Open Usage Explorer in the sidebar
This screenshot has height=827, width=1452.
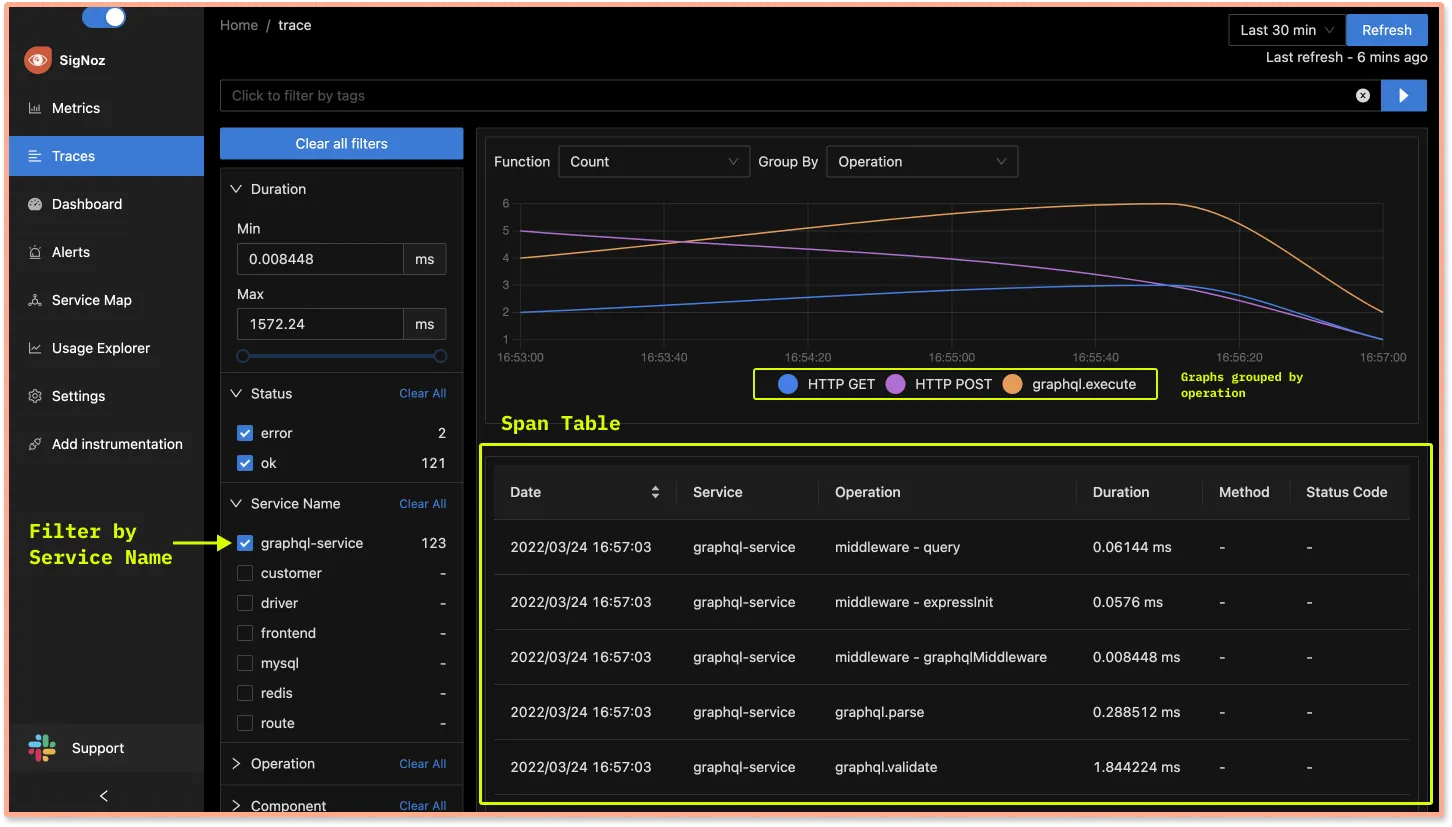click(106, 348)
